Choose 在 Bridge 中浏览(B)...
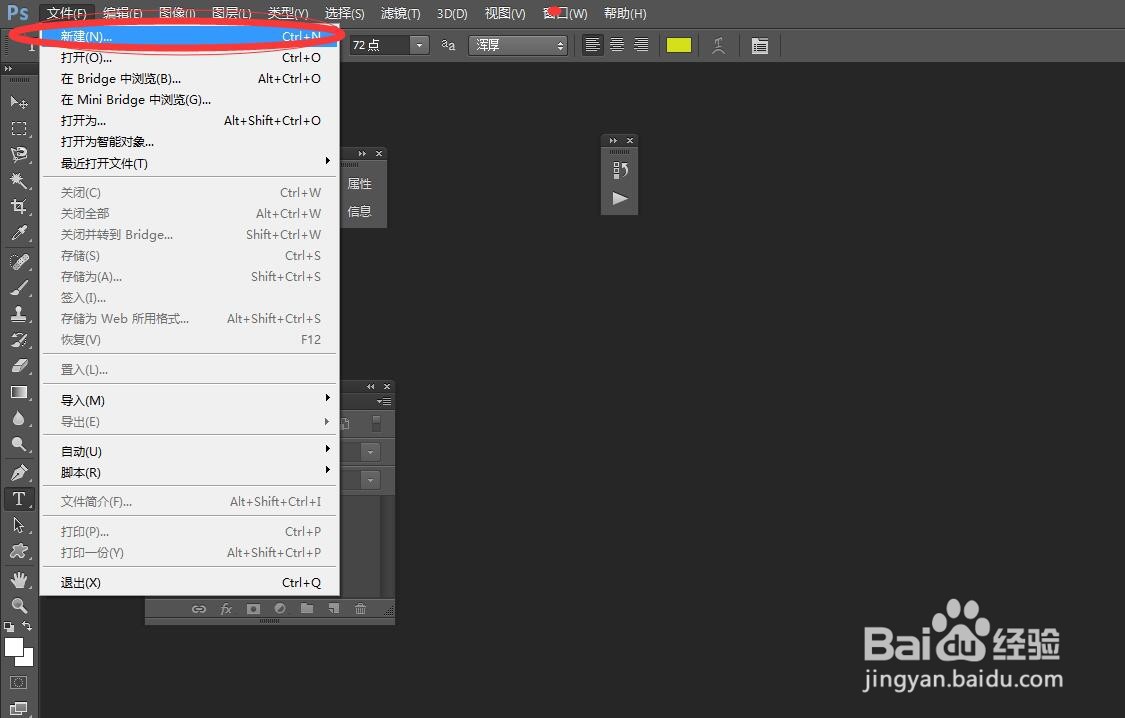Image resolution: width=1125 pixels, height=718 pixels. [189, 78]
